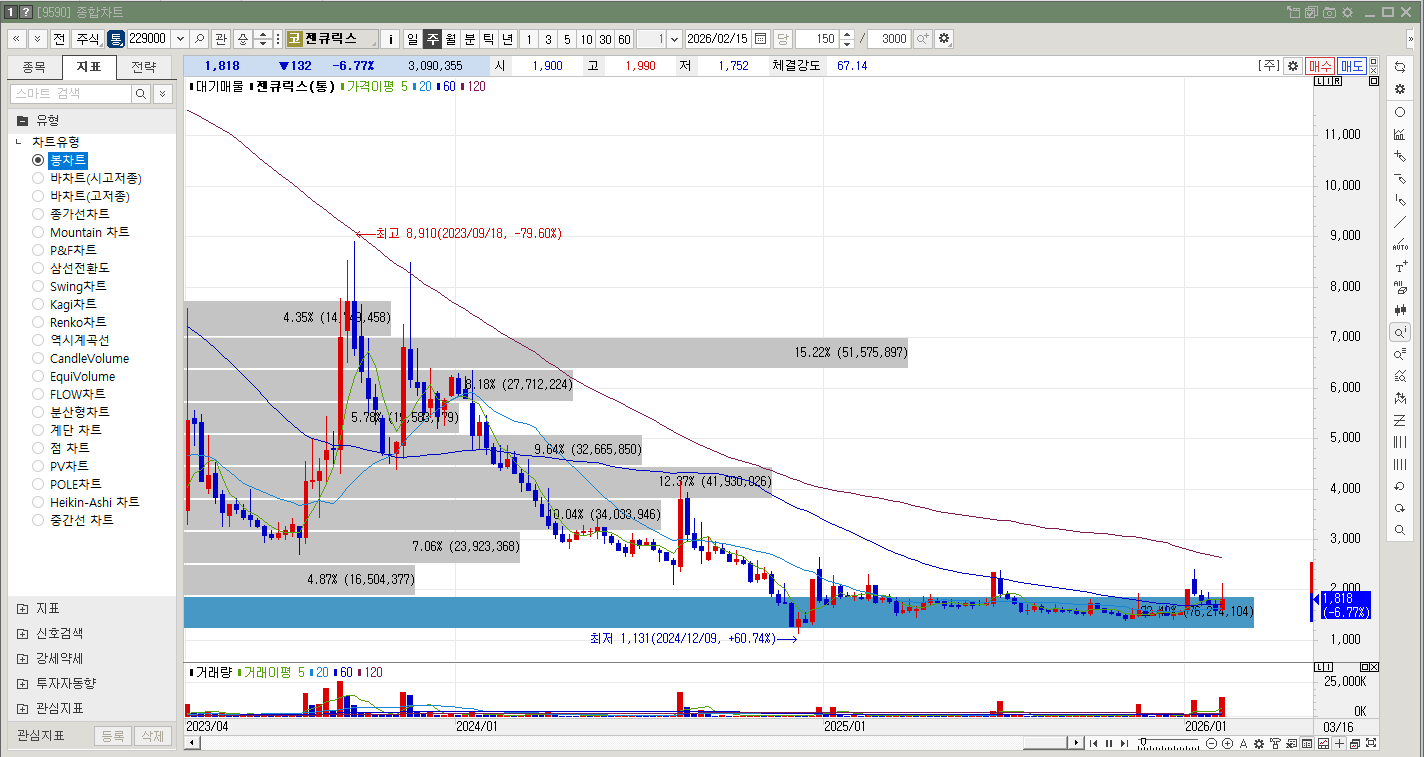Select the 일 daily period button

(412, 39)
